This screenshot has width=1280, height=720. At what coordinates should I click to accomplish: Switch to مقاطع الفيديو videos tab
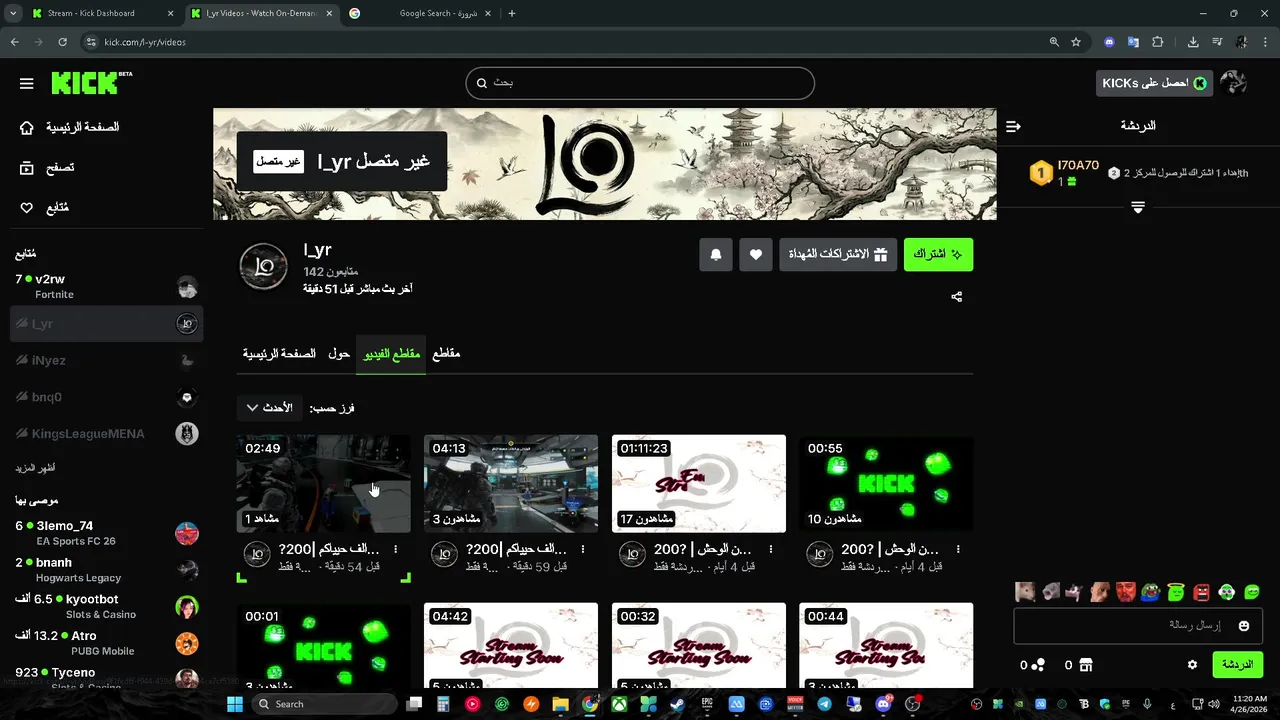(391, 354)
